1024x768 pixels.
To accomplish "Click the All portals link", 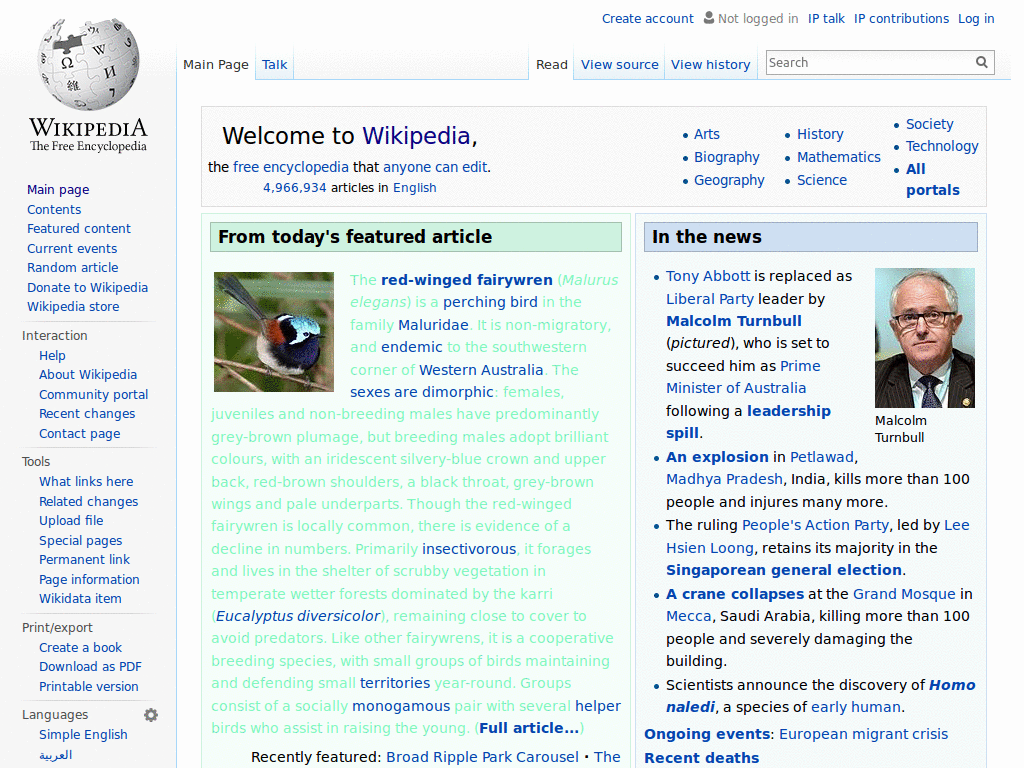I will pos(933,180).
